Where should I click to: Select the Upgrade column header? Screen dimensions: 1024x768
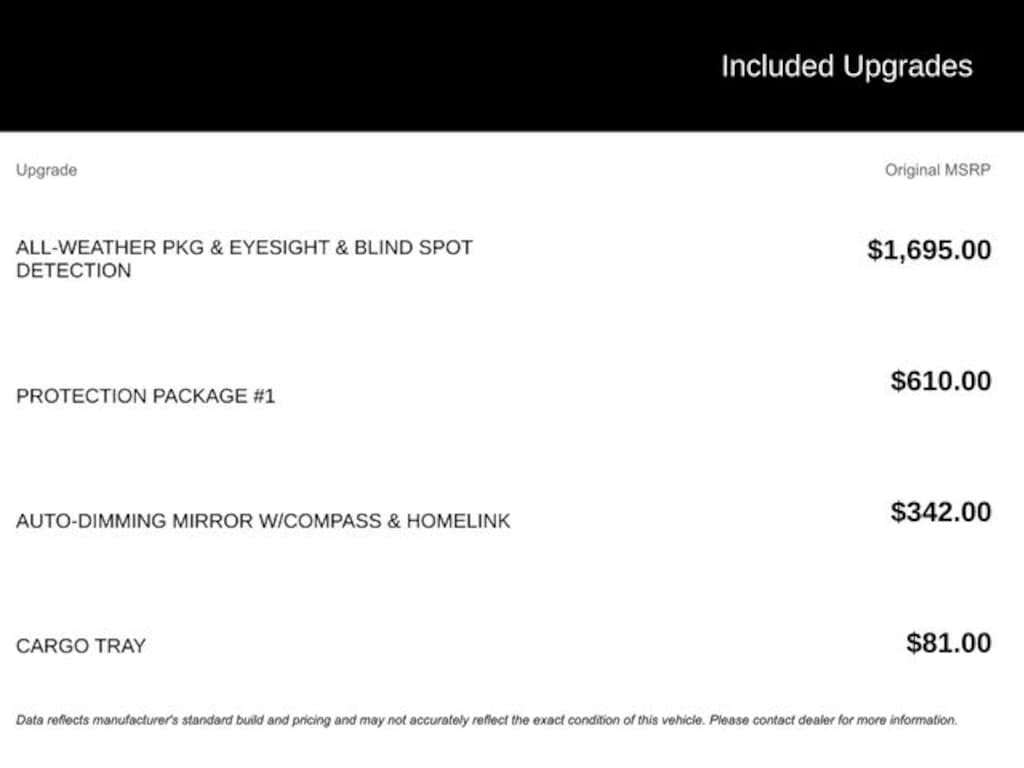46,170
